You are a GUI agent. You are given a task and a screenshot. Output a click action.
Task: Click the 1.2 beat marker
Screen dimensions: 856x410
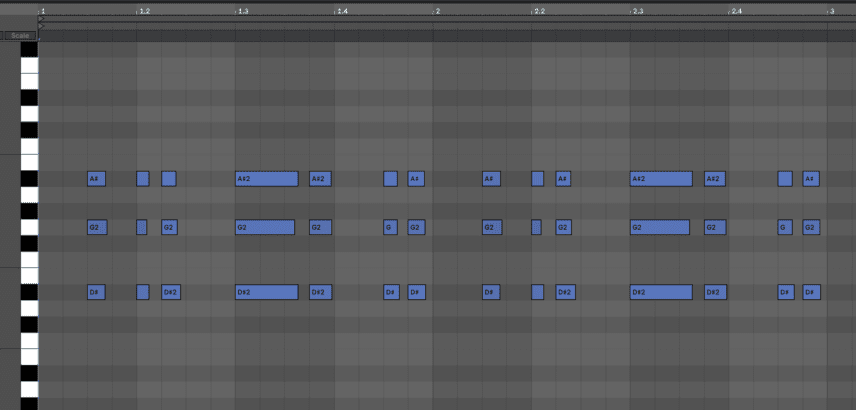144,11
